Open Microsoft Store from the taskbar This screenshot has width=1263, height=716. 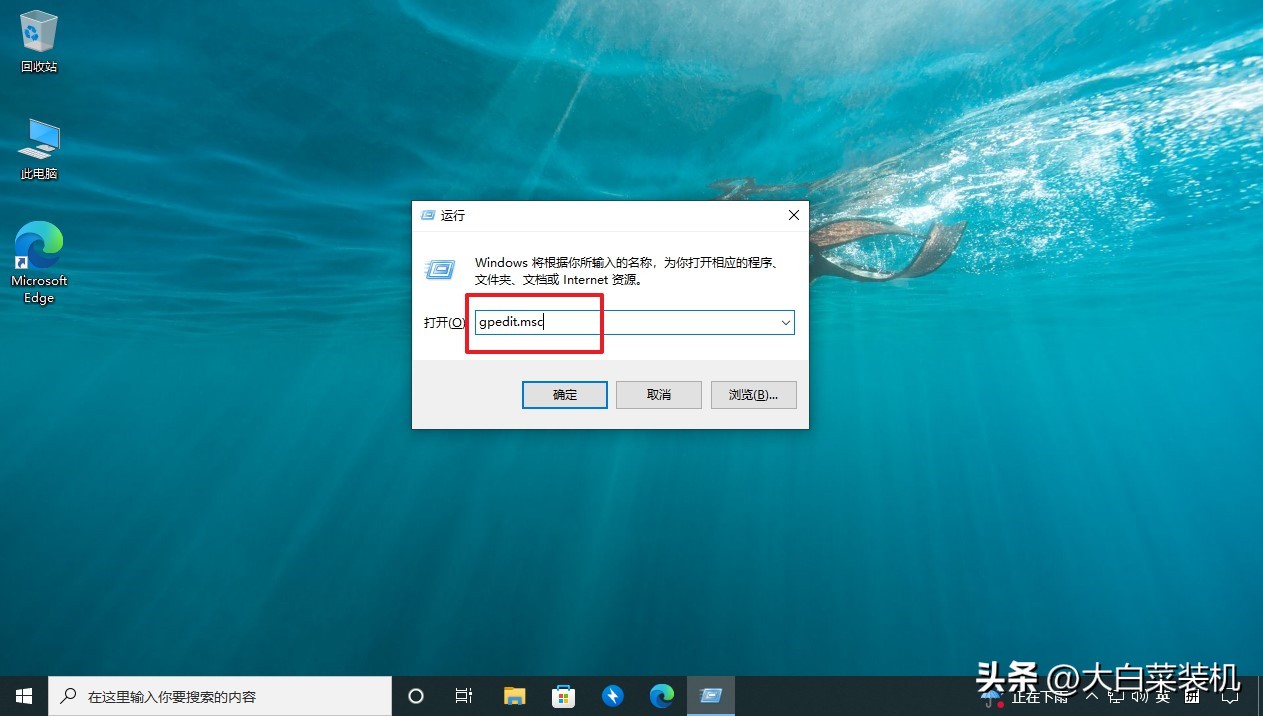pyautogui.click(x=563, y=695)
